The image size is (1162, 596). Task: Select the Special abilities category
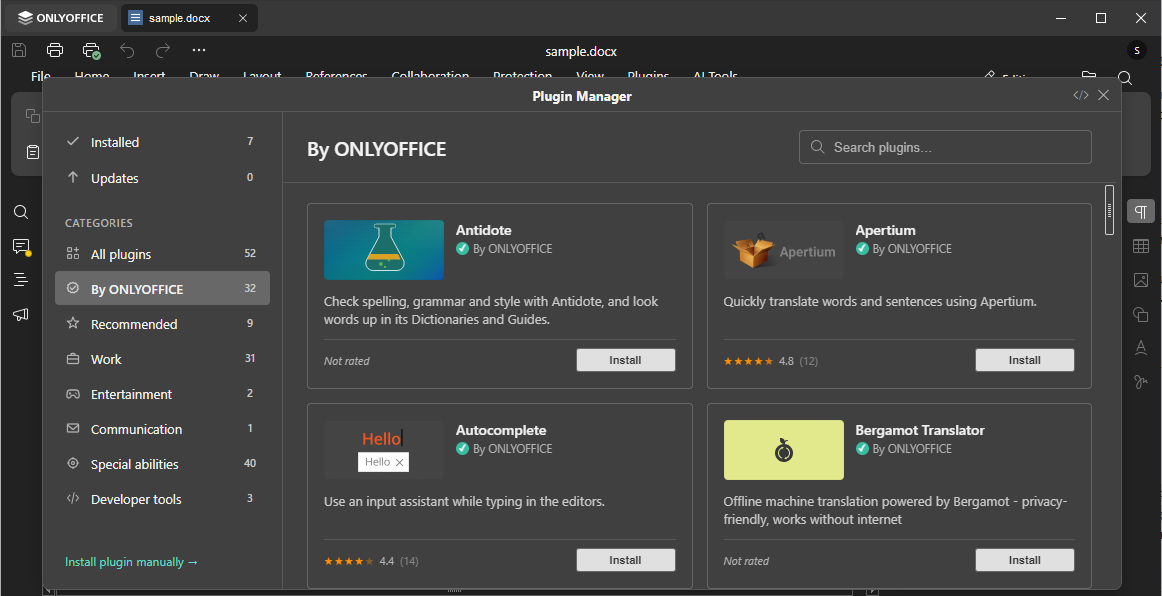[x=162, y=464]
